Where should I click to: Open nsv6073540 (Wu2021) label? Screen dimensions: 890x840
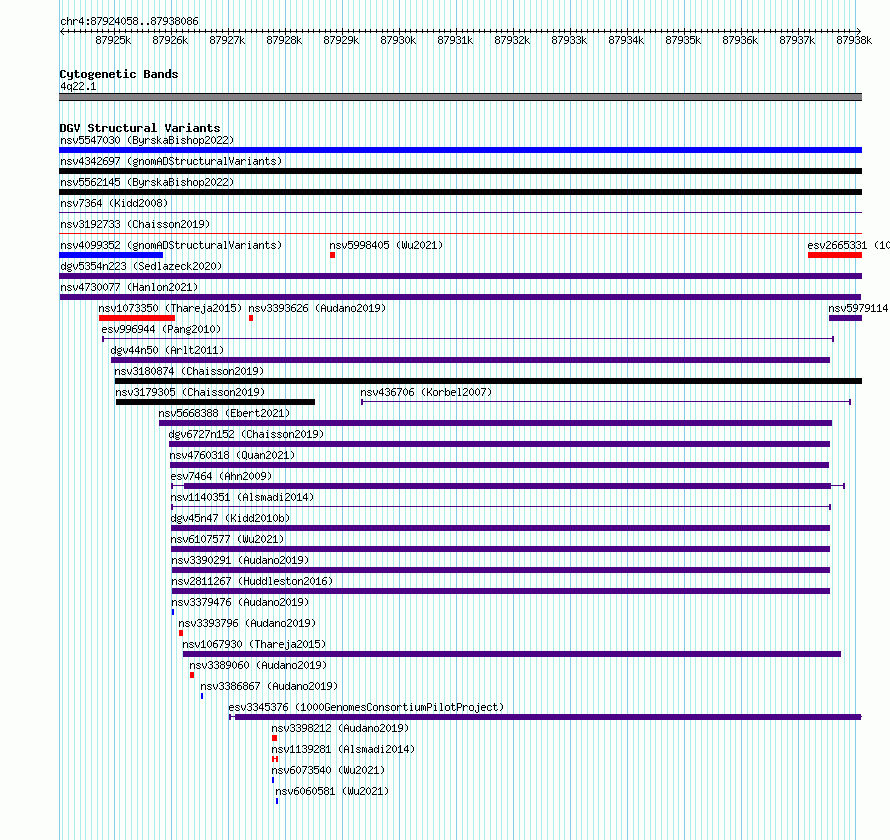[328, 770]
